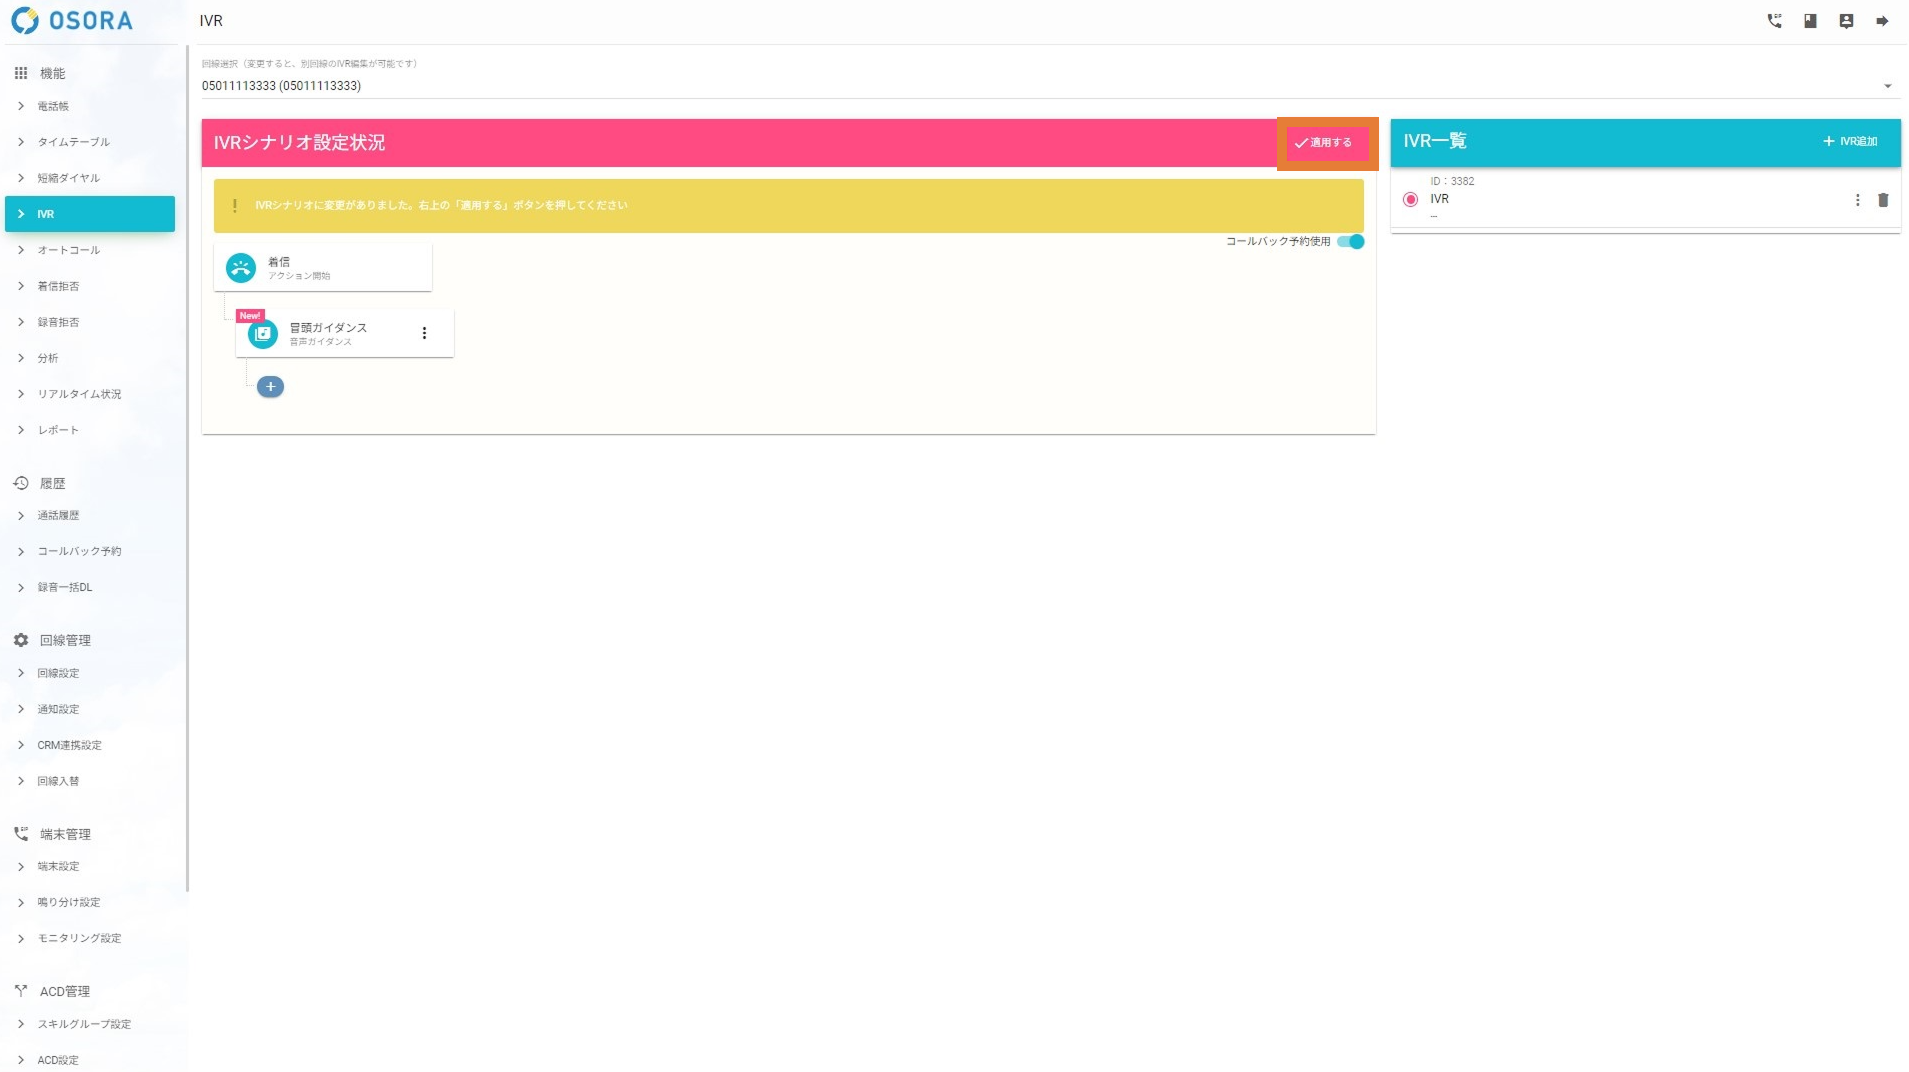Viewport: 1909px width, 1072px height.
Task: Expand the タイムテーブル sidebar item
Action: [73, 142]
